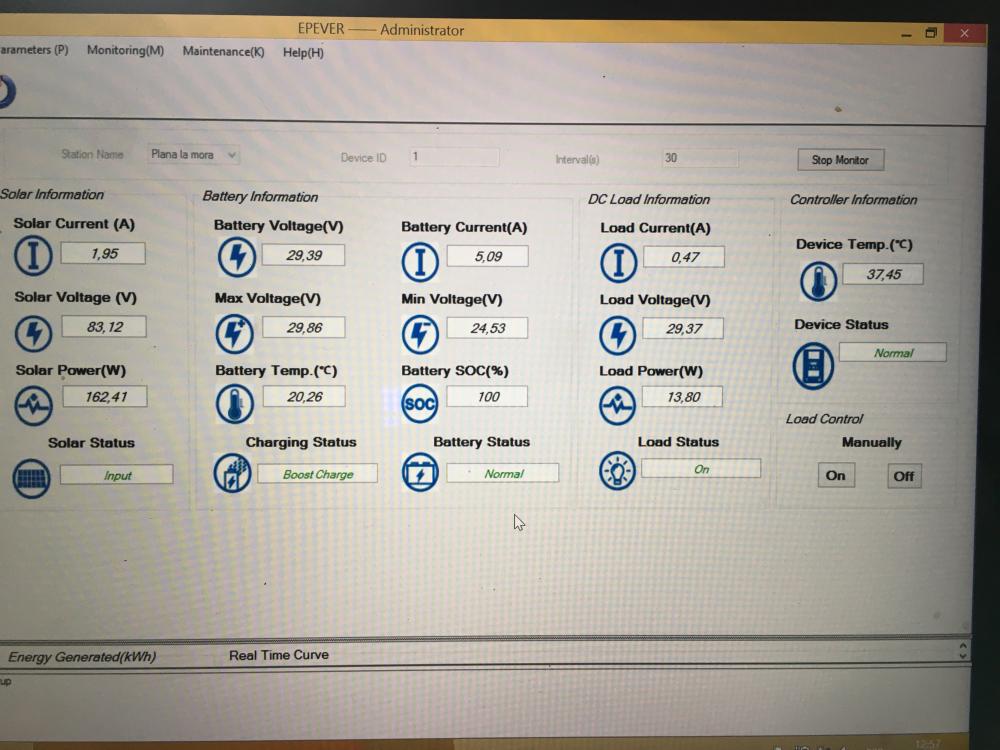Open the Parameters menu
This screenshot has width=1000, height=750.
coord(34,49)
